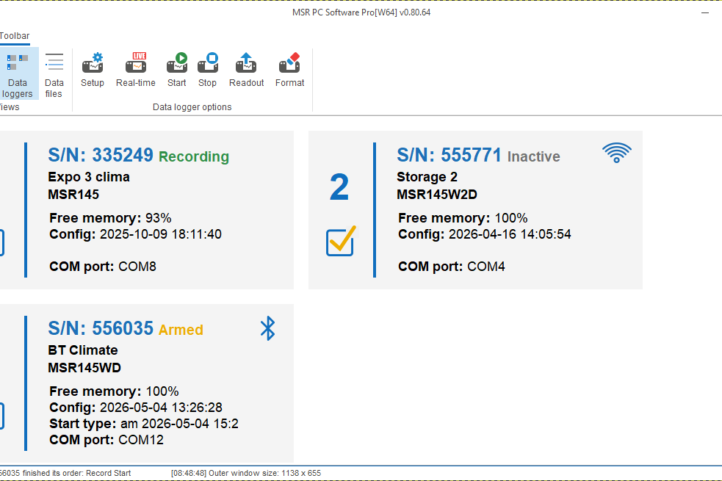Click the MSR145W2D model text
The width and height of the screenshot is (722, 481).
(x=437, y=195)
